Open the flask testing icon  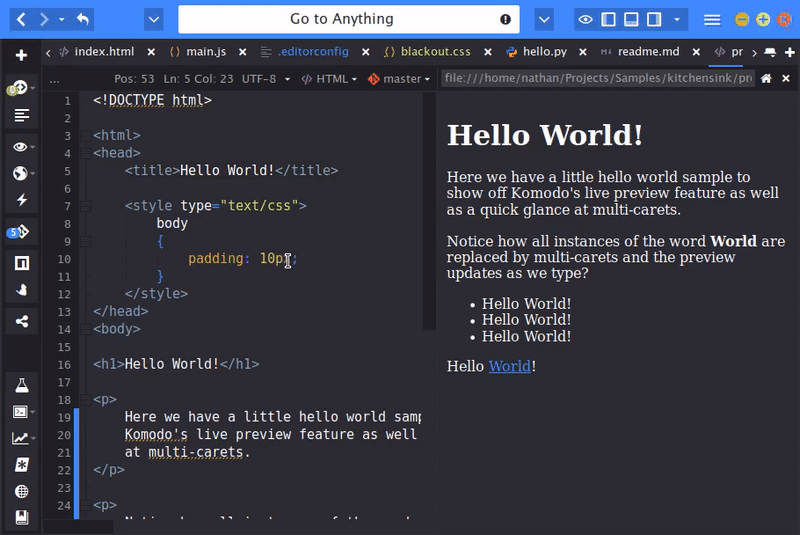click(21, 385)
